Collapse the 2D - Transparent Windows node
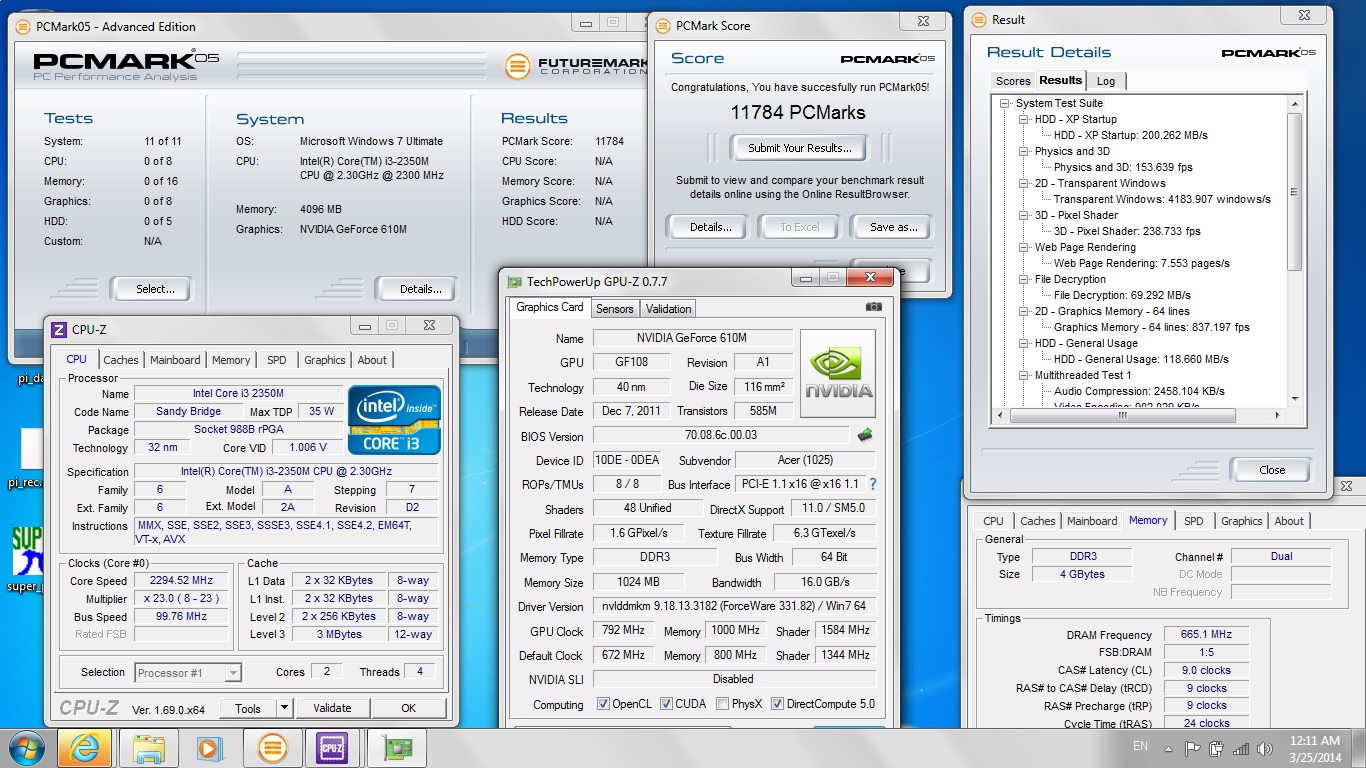The height and width of the screenshot is (768, 1366). click(x=1024, y=183)
